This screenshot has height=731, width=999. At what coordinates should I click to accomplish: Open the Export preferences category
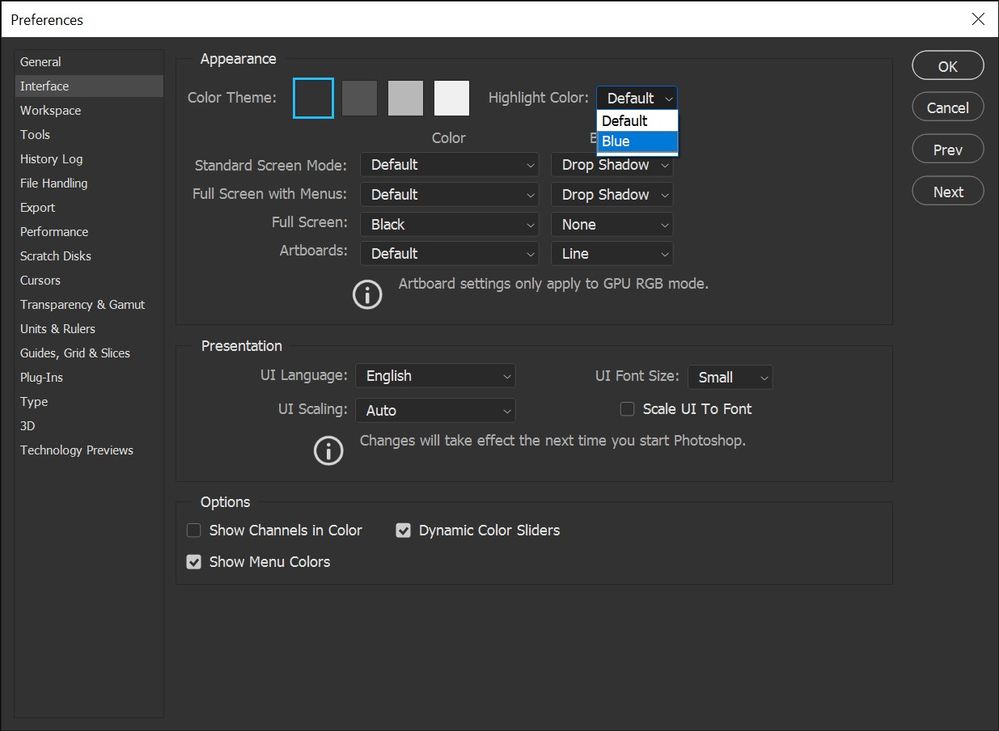[x=89, y=207]
